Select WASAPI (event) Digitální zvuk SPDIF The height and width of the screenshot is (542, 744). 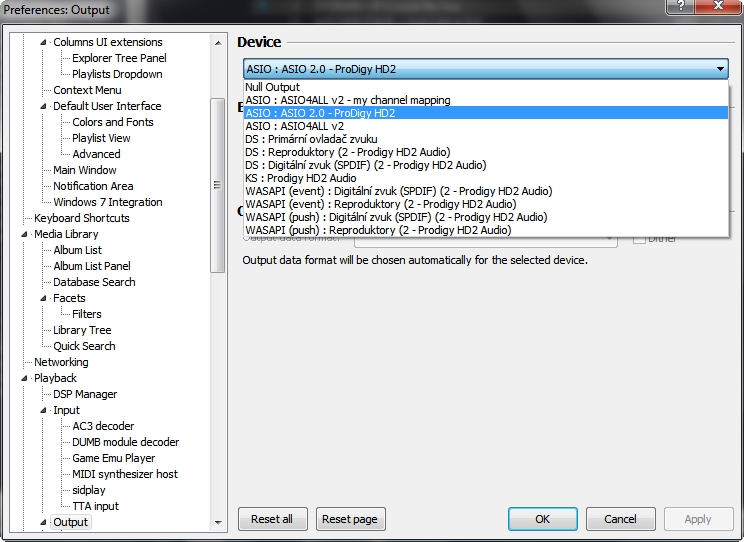click(486, 191)
